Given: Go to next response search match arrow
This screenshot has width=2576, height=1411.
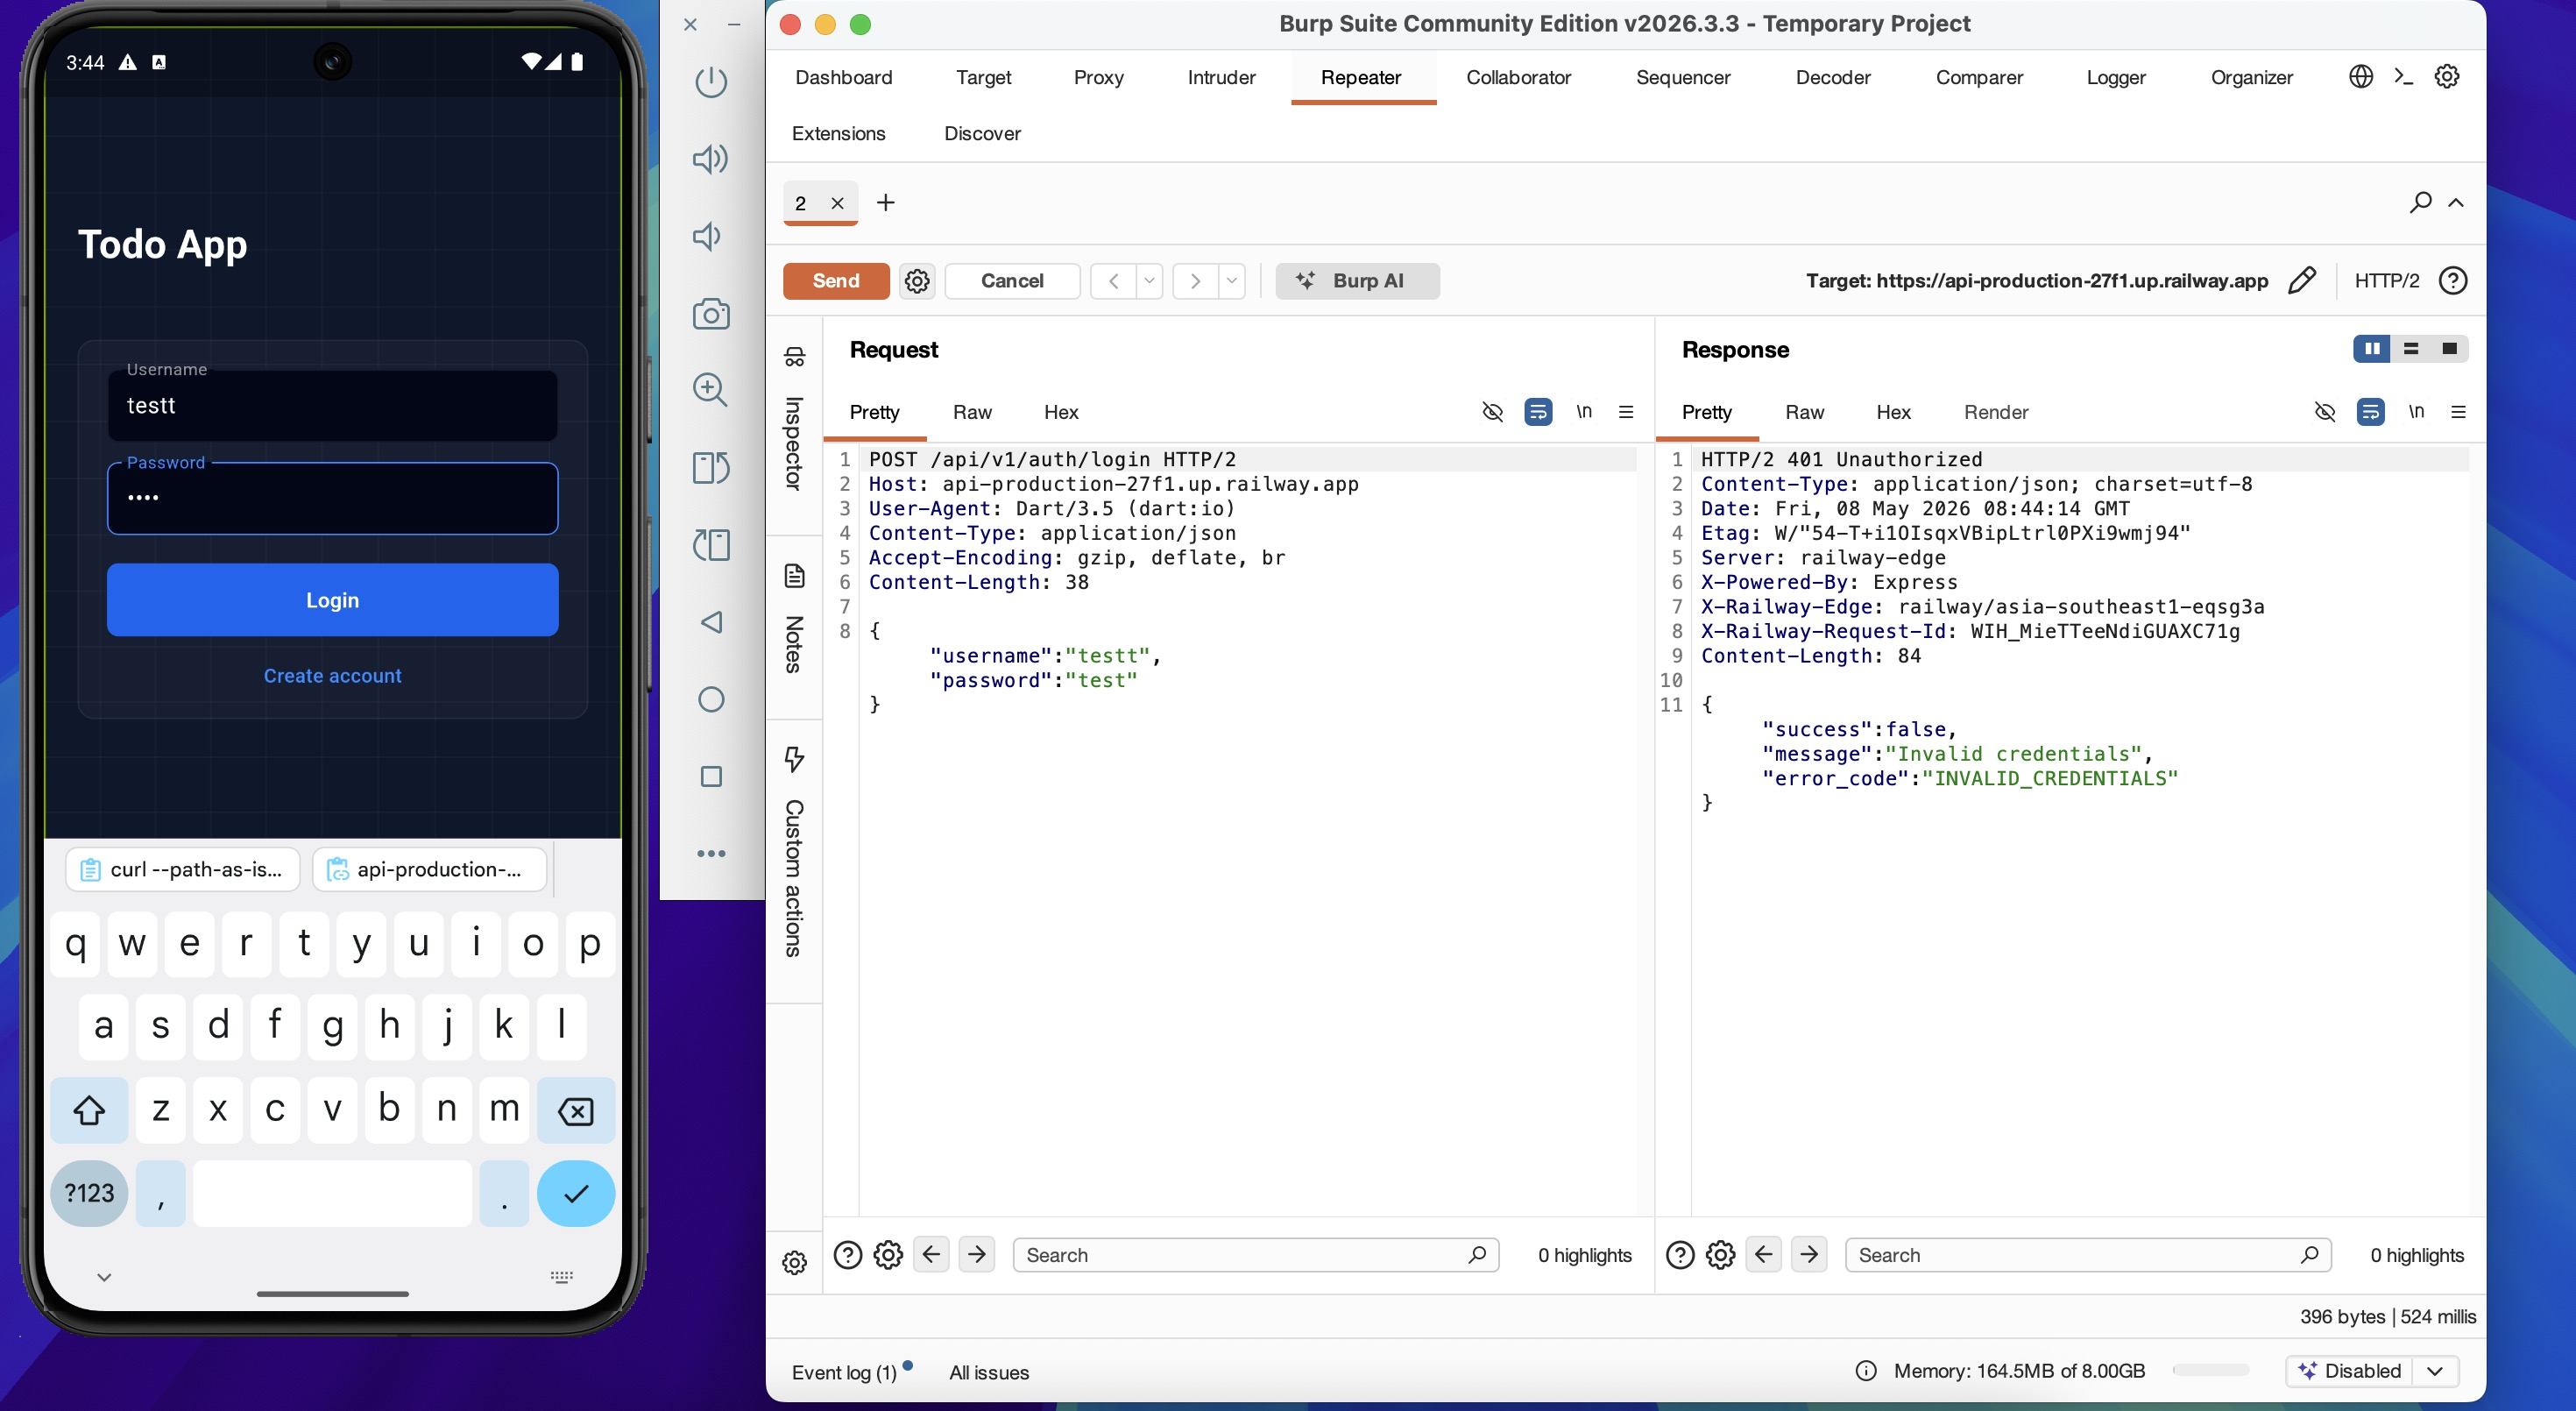Looking at the screenshot, I should pos(1809,1255).
